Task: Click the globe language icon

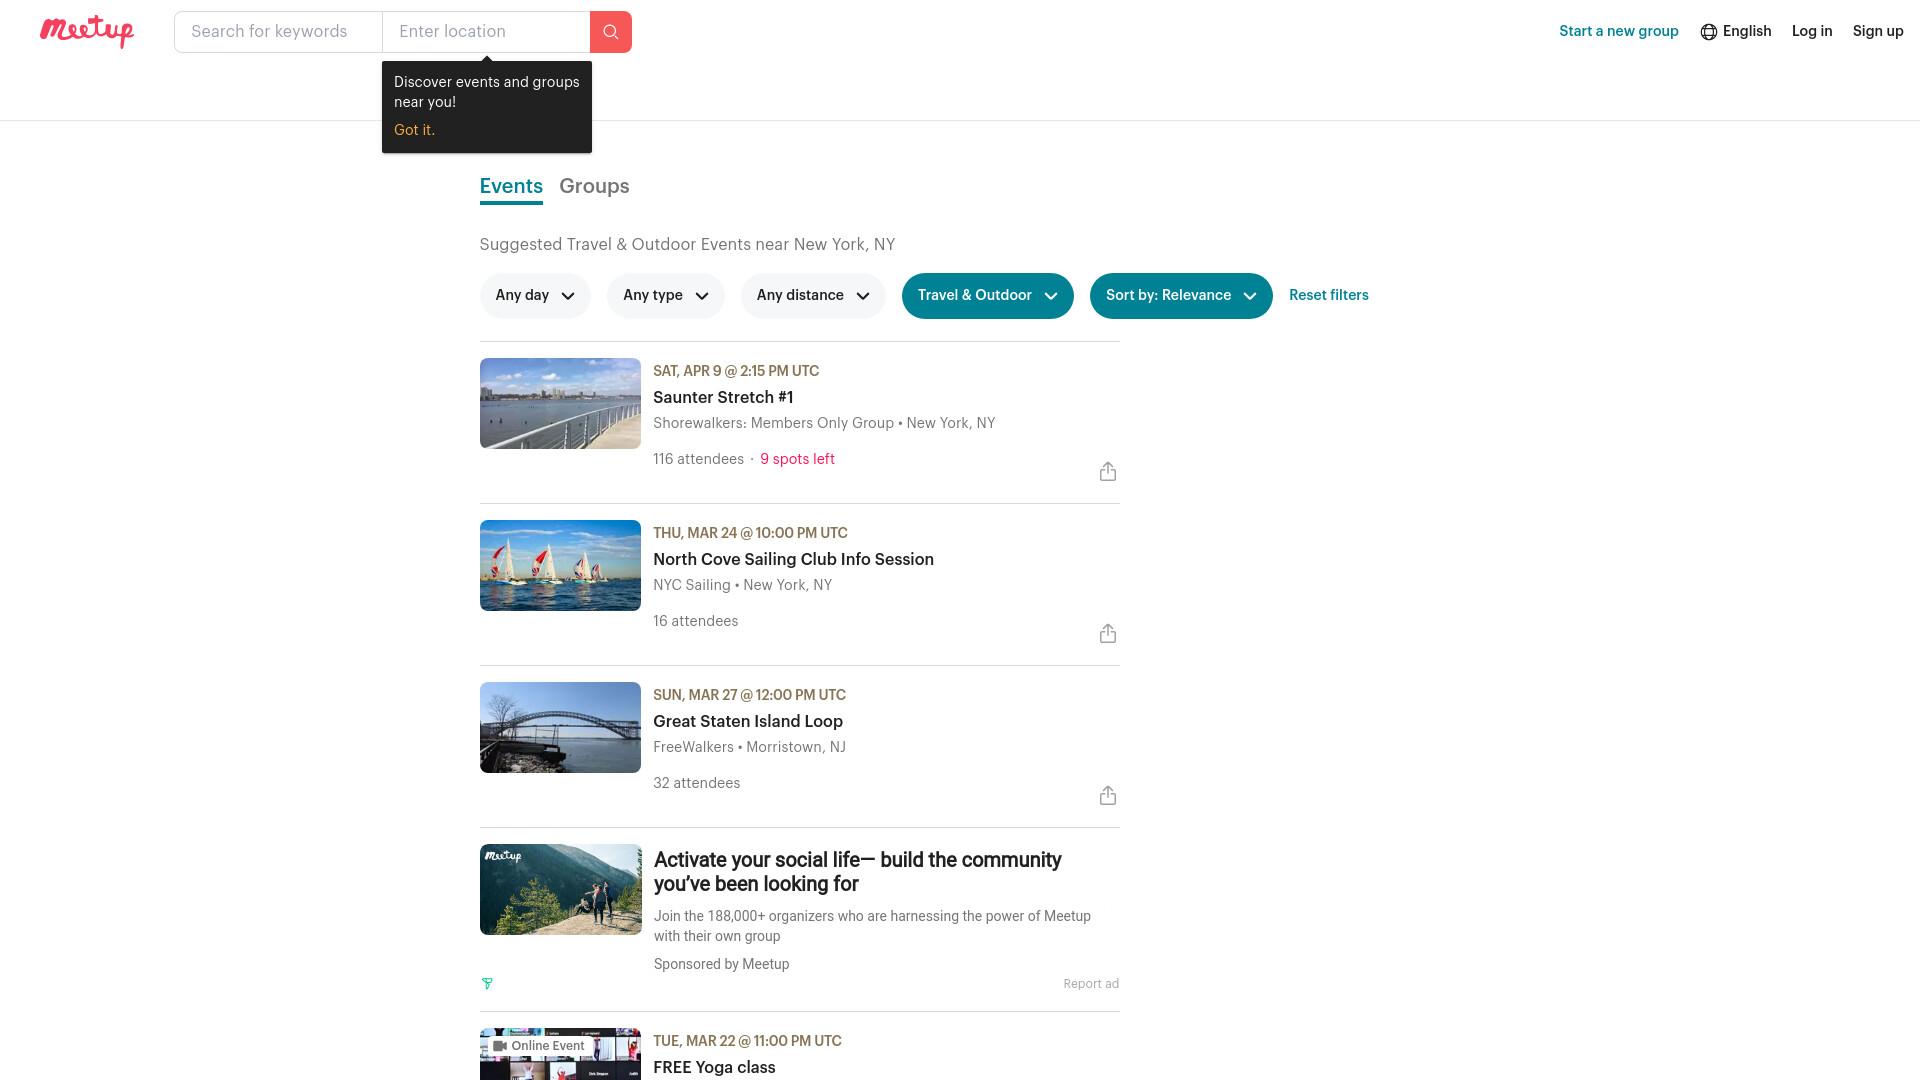Action: coord(1709,32)
